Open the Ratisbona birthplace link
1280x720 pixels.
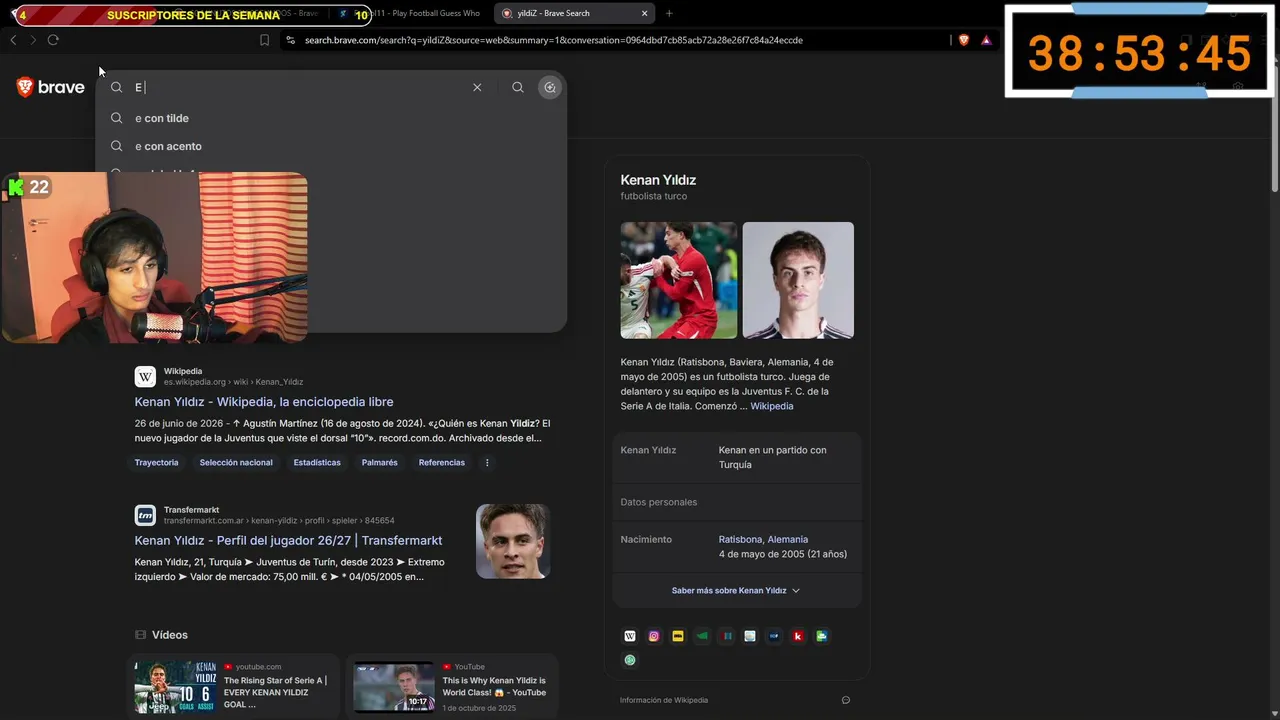[741, 540]
